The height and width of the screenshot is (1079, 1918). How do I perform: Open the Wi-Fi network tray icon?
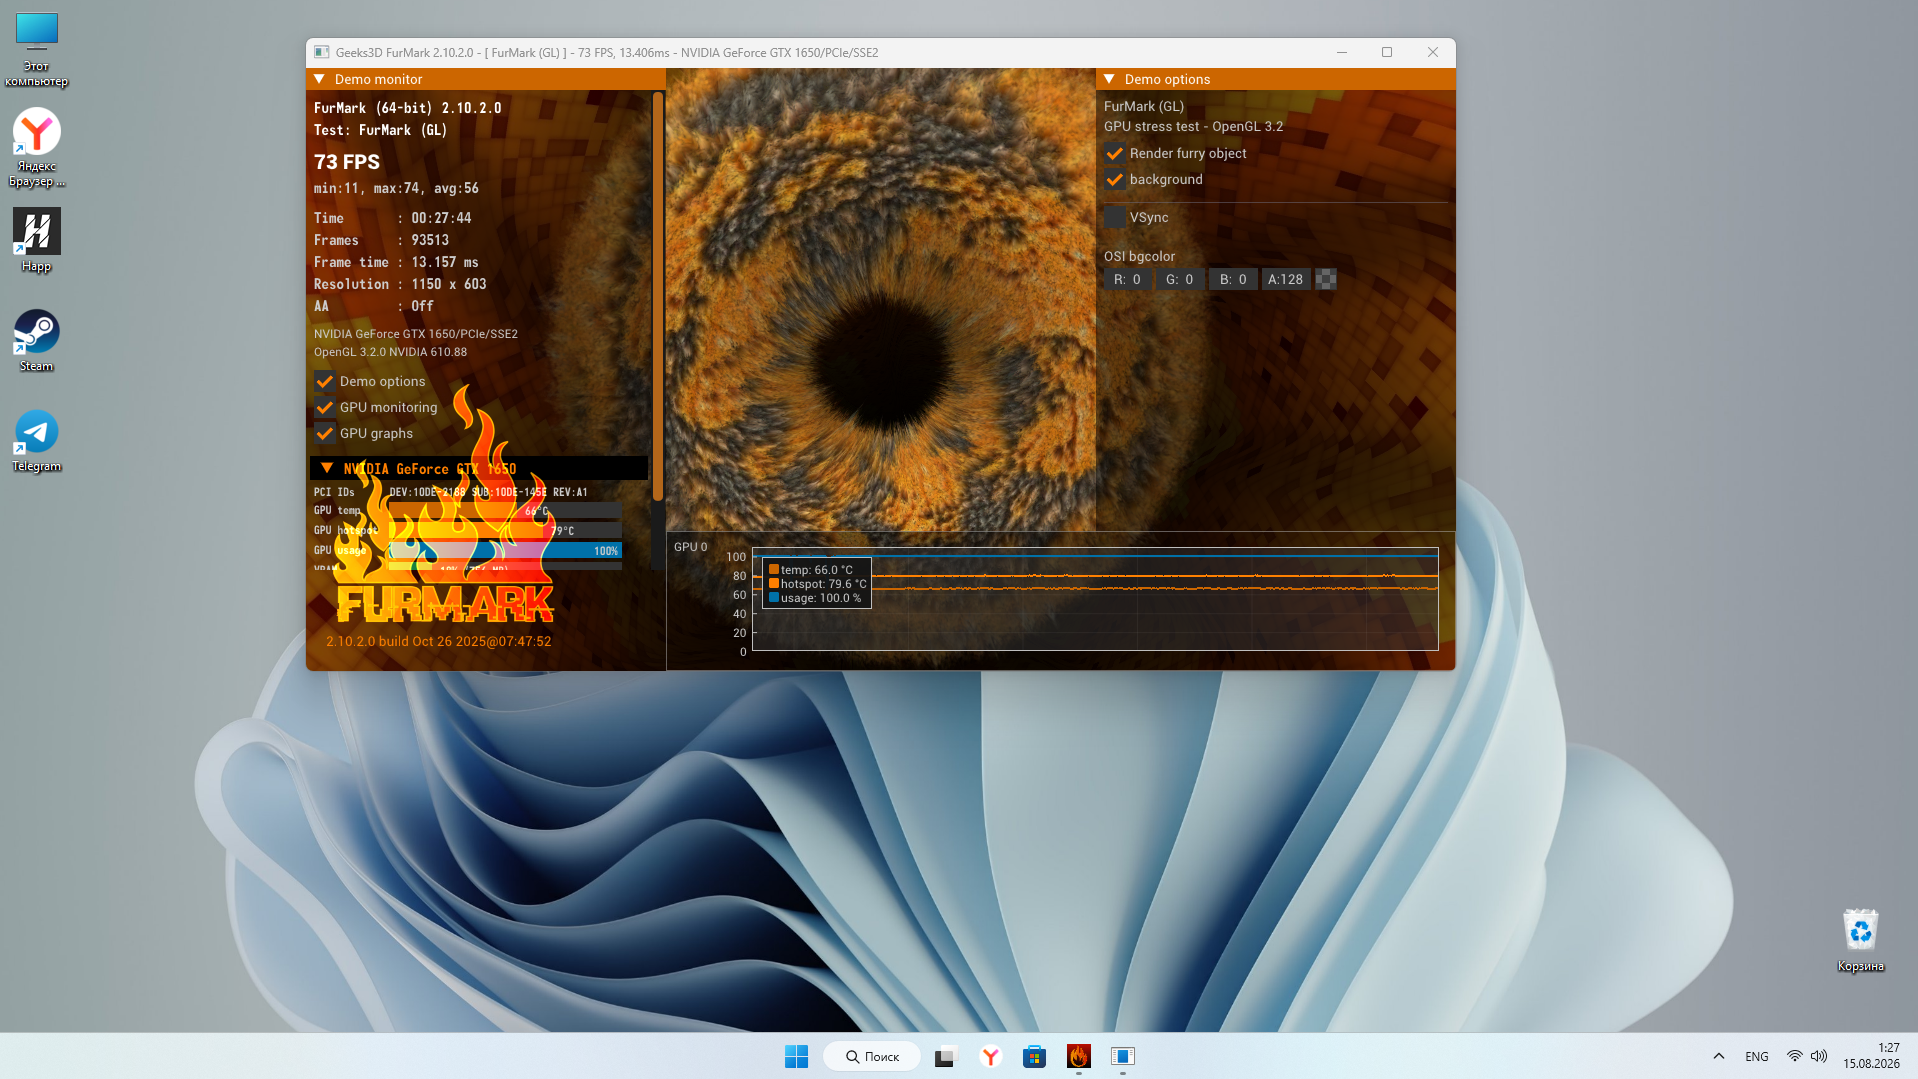click(x=1795, y=1056)
